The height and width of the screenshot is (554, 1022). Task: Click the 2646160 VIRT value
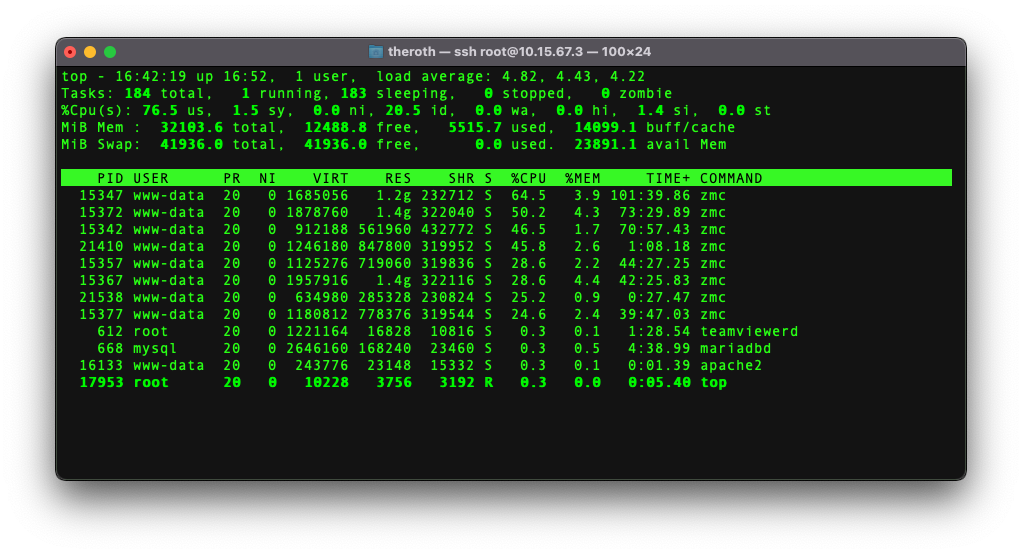[x=317, y=348]
